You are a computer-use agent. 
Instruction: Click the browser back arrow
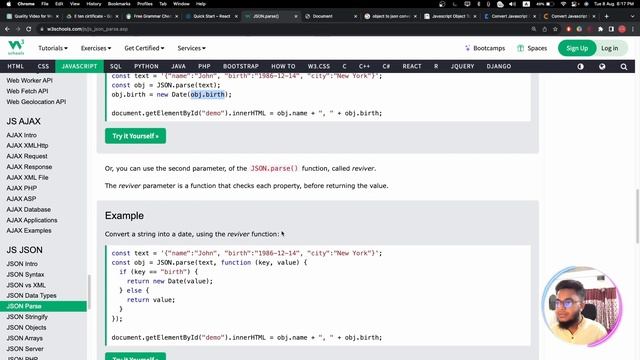[7, 29]
